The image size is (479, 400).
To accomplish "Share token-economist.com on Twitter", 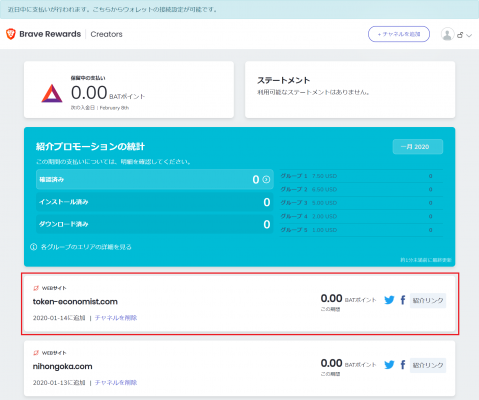I will click(x=389, y=300).
